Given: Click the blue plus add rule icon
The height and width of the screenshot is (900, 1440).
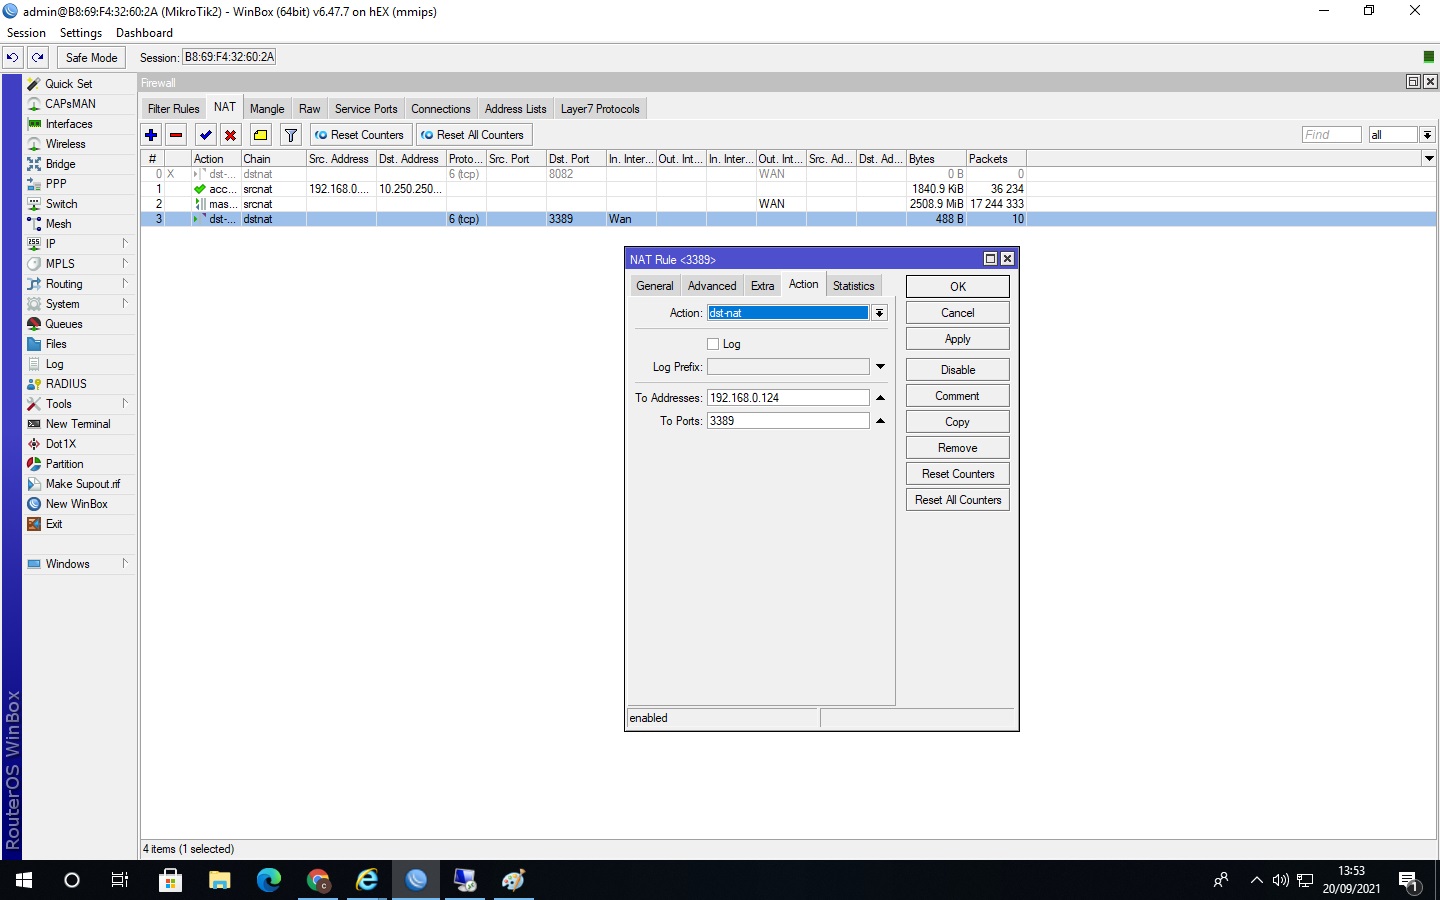Looking at the screenshot, I should pyautogui.click(x=151, y=135).
